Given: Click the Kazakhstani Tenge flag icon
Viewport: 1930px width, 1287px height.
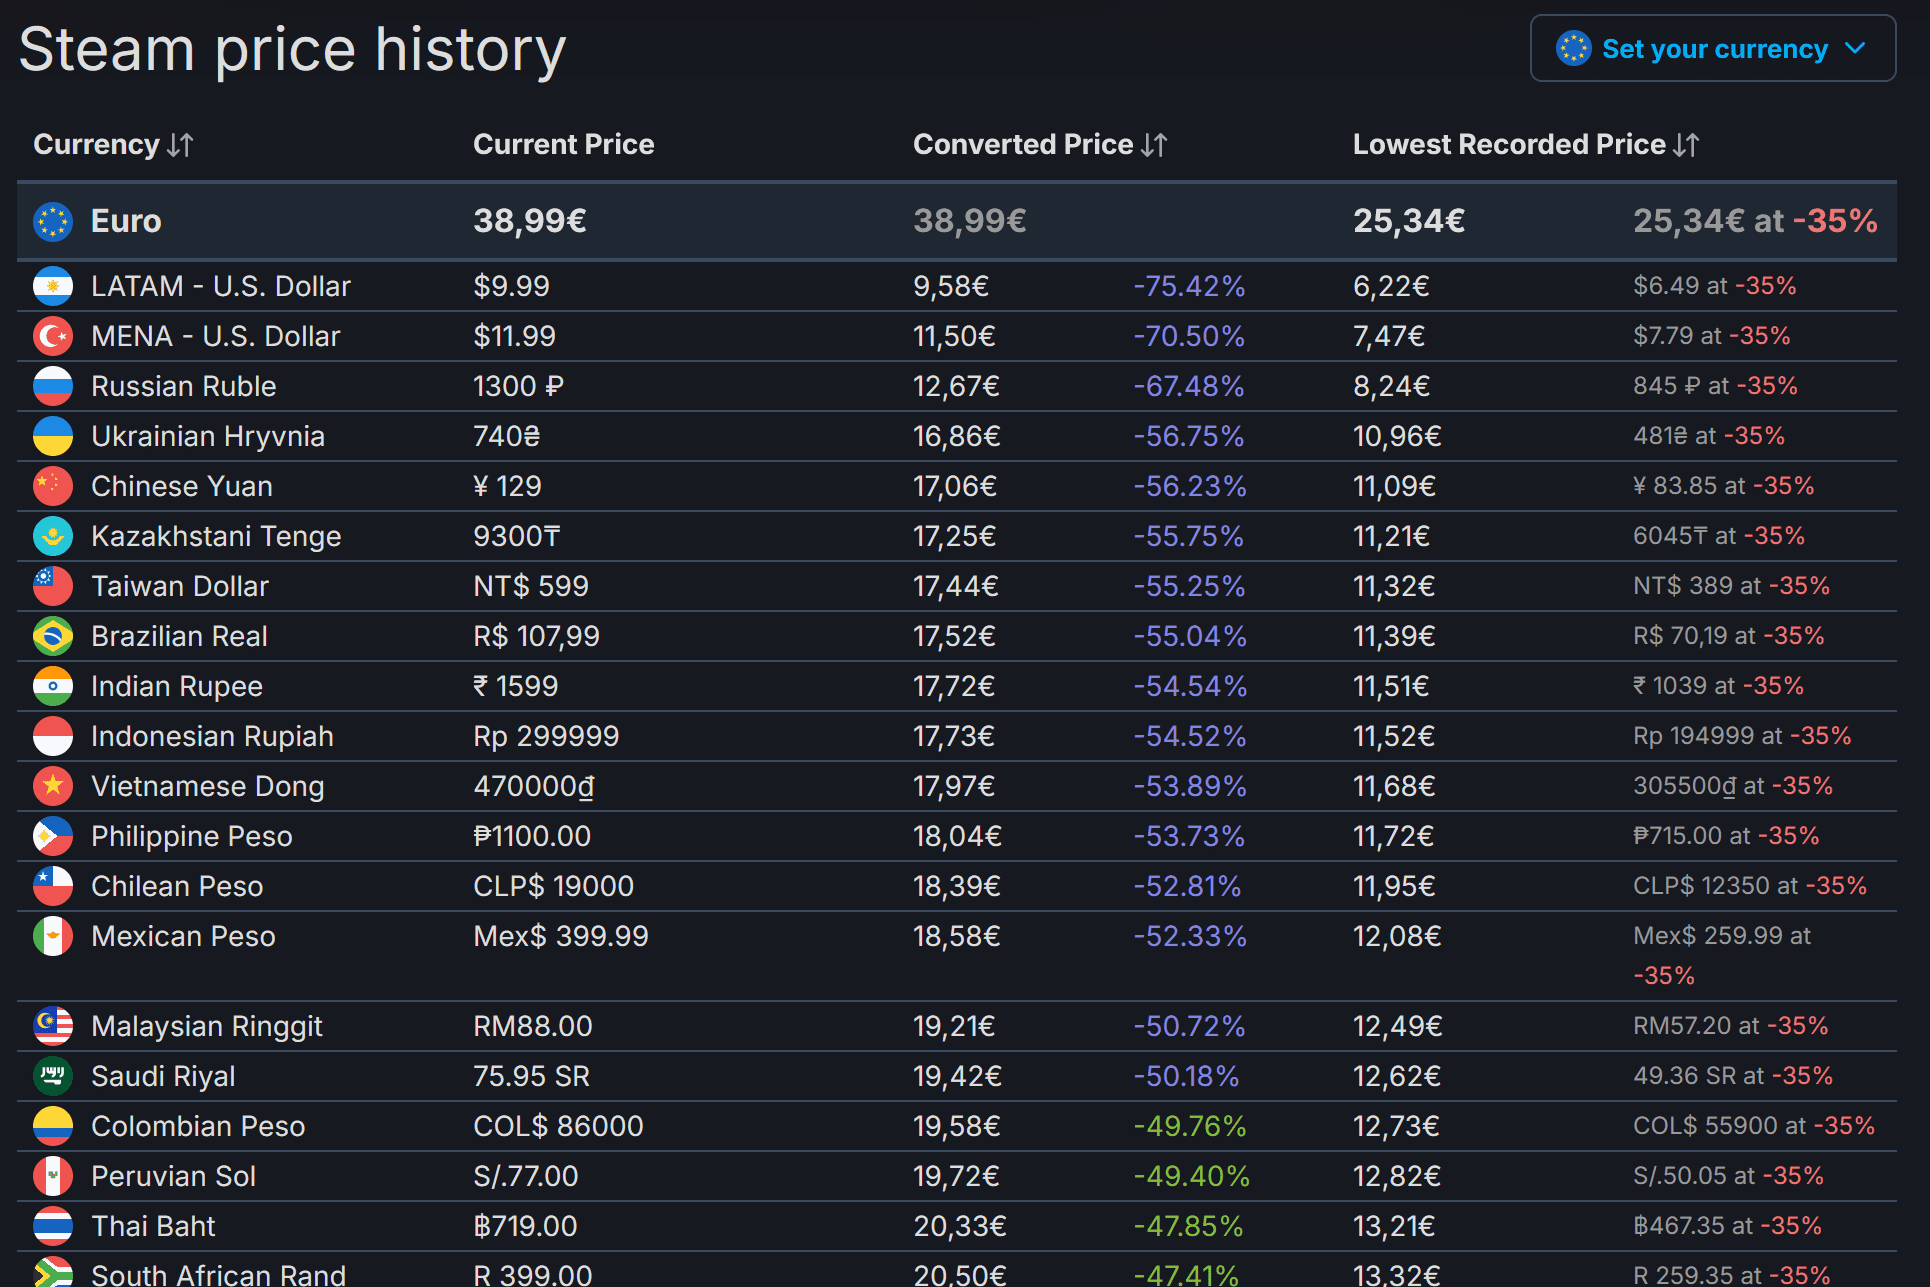Looking at the screenshot, I should [52, 536].
